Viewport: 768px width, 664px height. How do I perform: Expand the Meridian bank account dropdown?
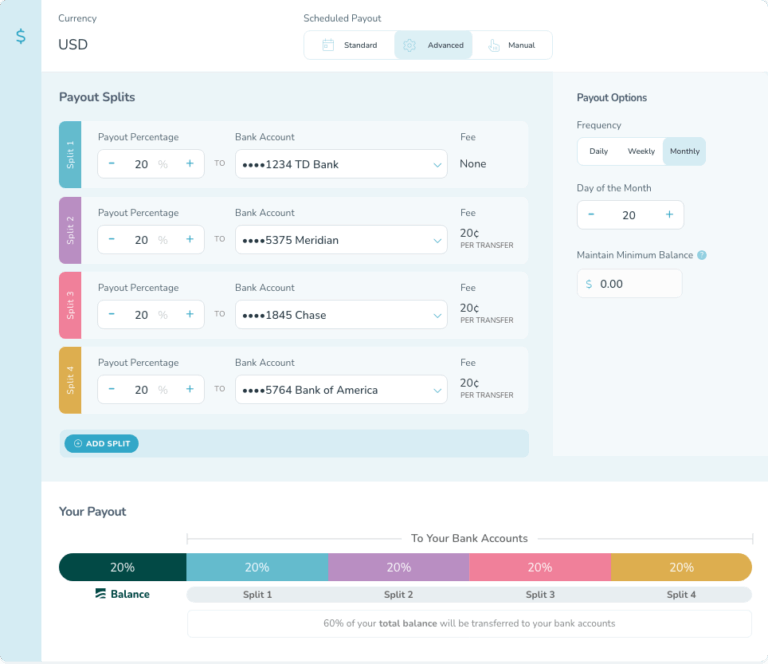pos(341,240)
